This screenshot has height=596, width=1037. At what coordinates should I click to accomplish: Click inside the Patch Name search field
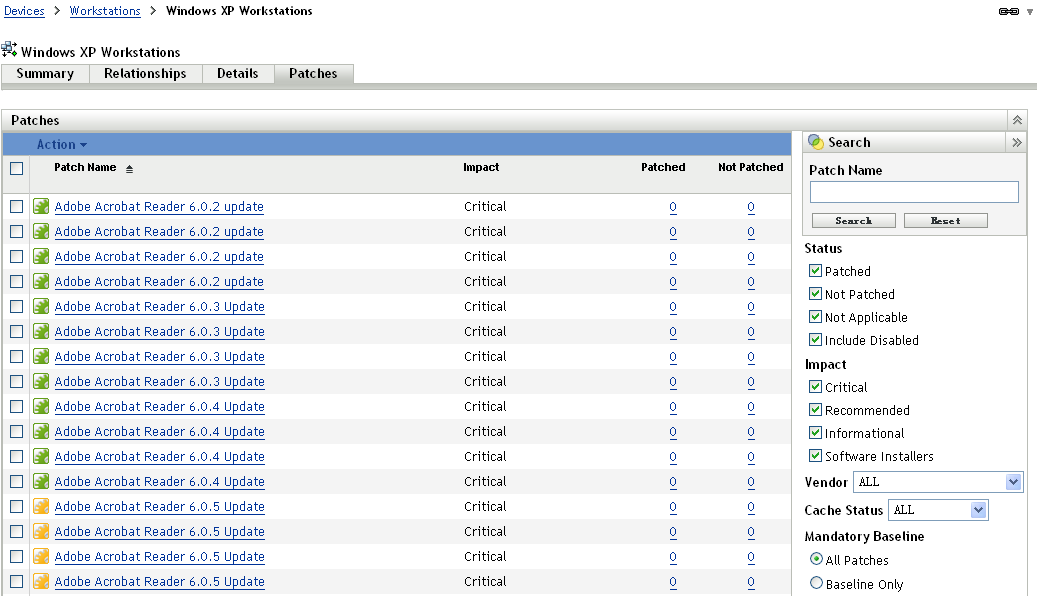(913, 191)
